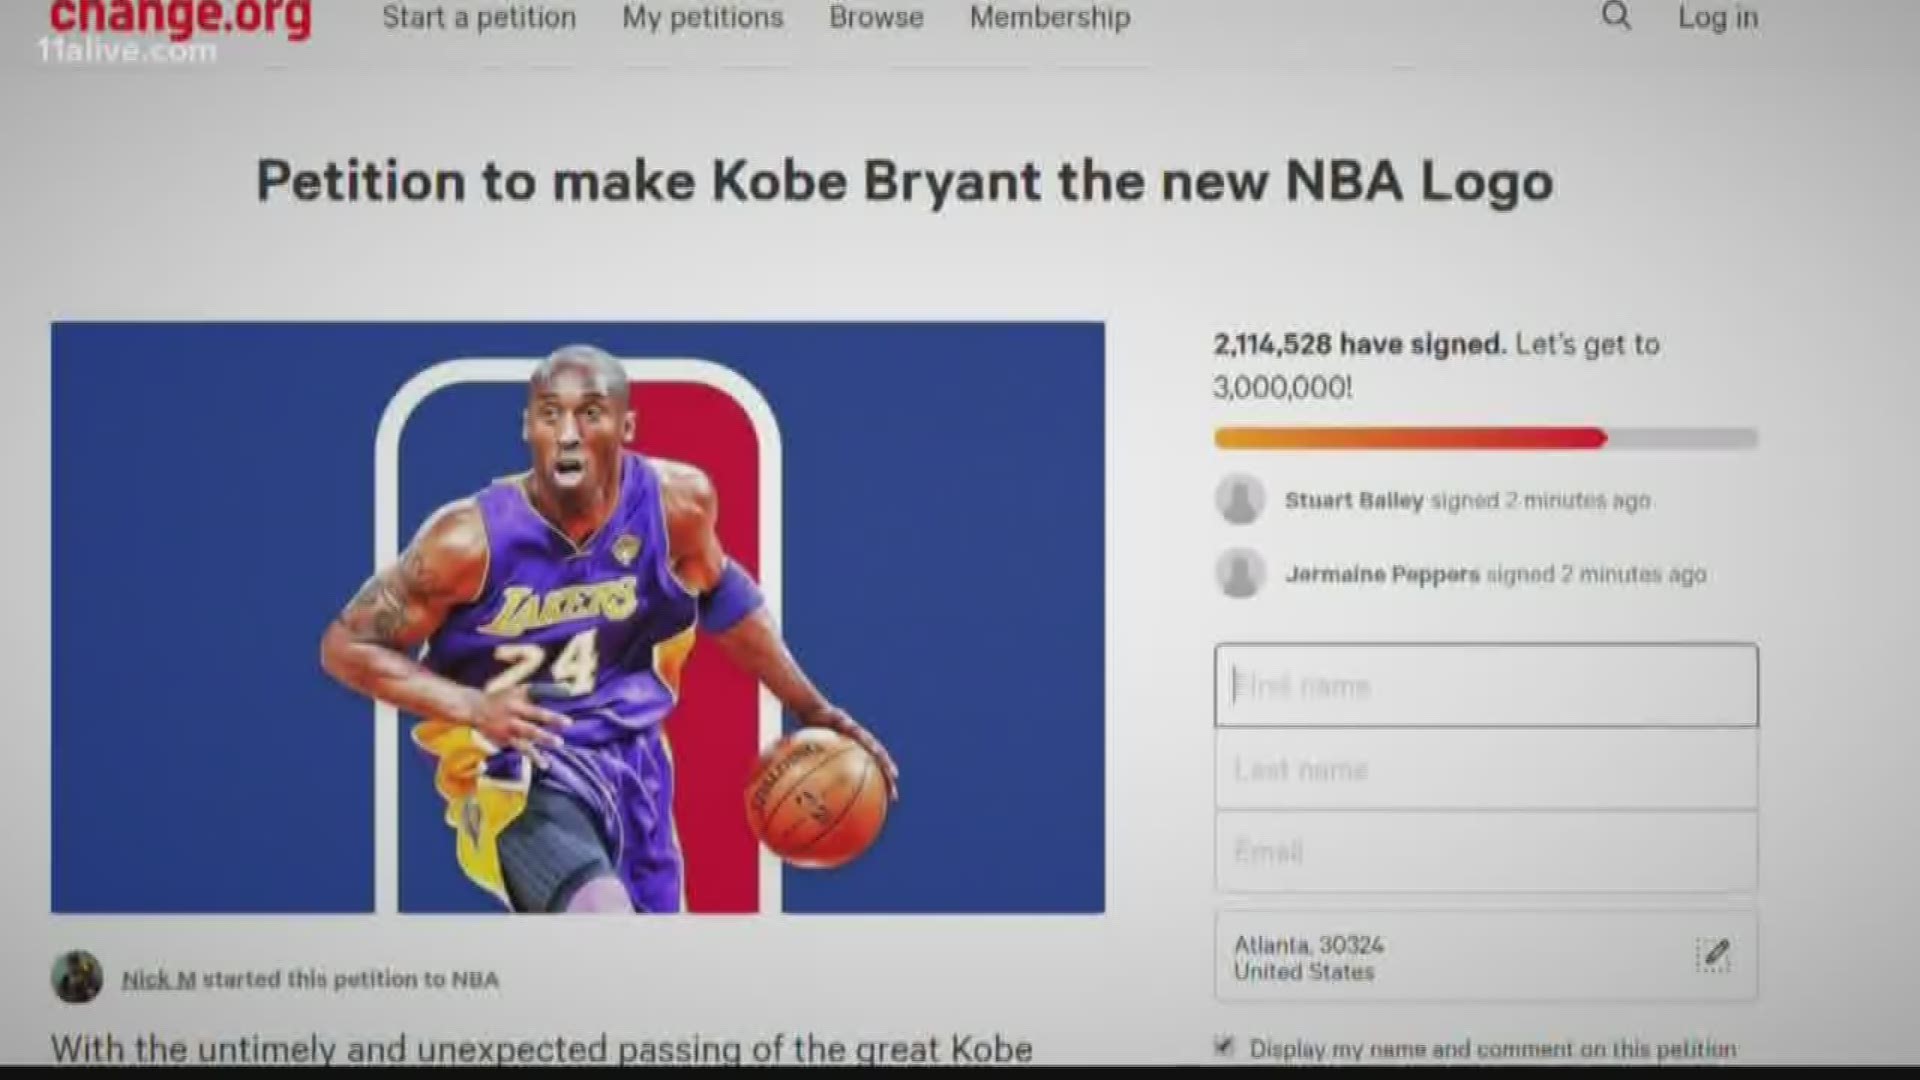Click Jermaine Peppers' avatar icon
The height and width of the screenshot is (1080, 1920).
pos(1240,573)
